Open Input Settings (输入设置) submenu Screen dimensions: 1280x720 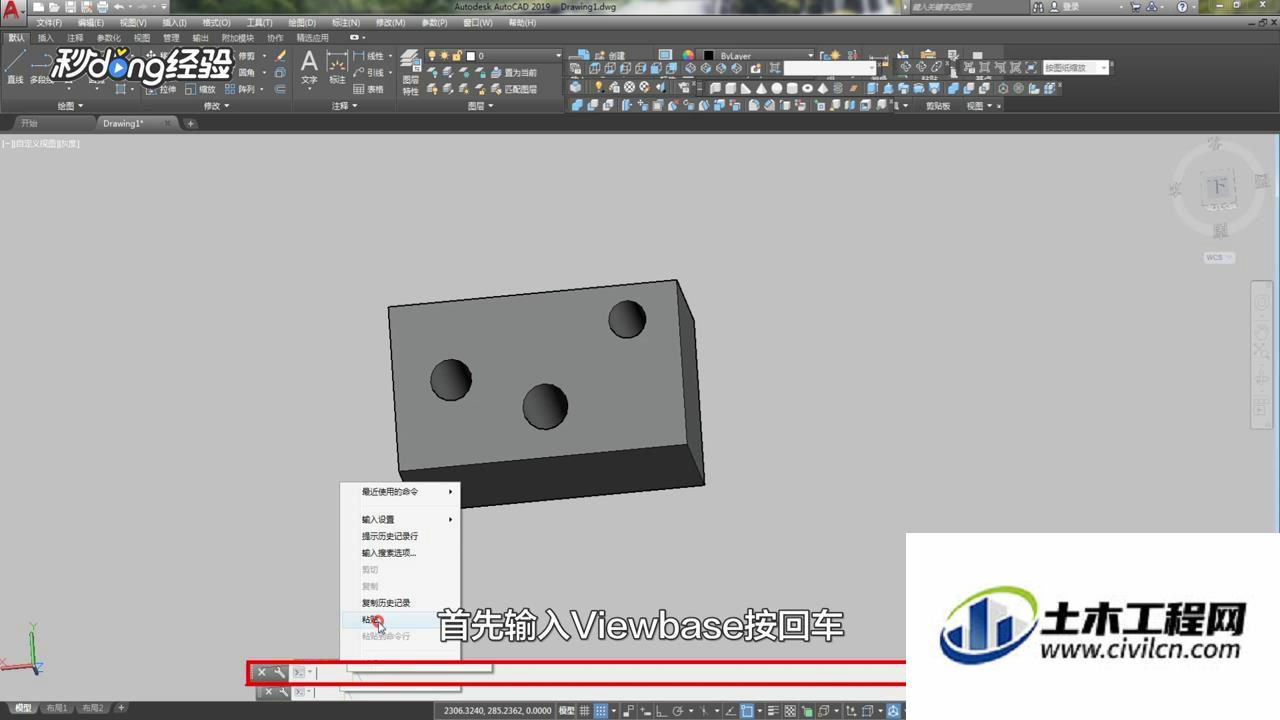click(400, 519)
